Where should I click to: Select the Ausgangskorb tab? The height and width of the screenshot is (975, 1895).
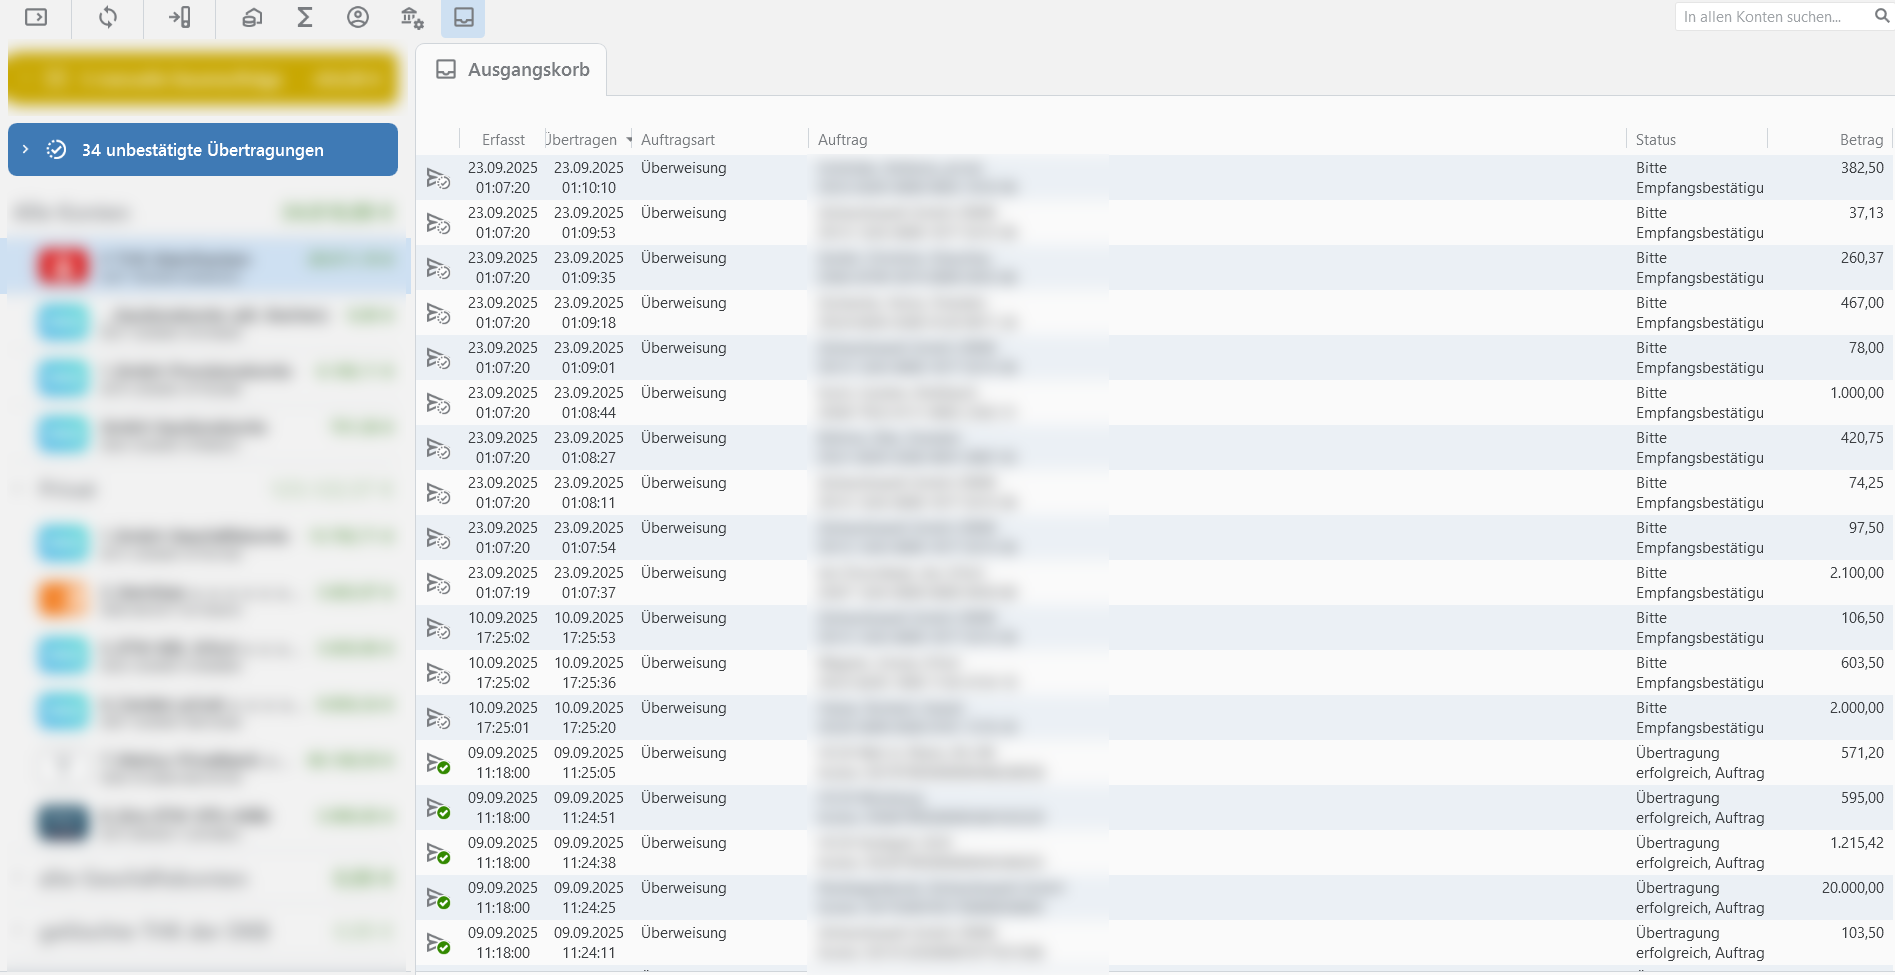tap(512, 70)
